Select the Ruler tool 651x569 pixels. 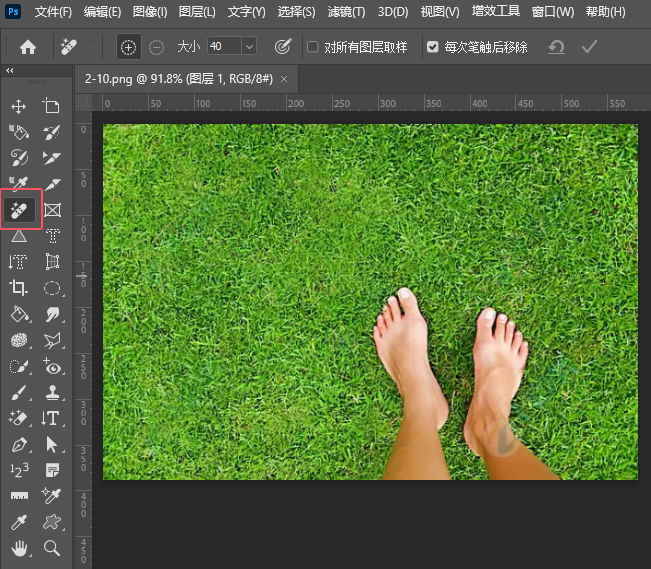click(x=19, y=496)
